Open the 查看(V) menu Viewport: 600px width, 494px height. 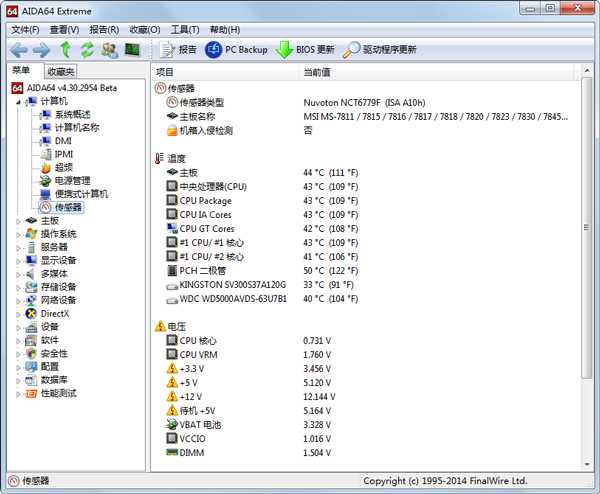coord(64,30)
